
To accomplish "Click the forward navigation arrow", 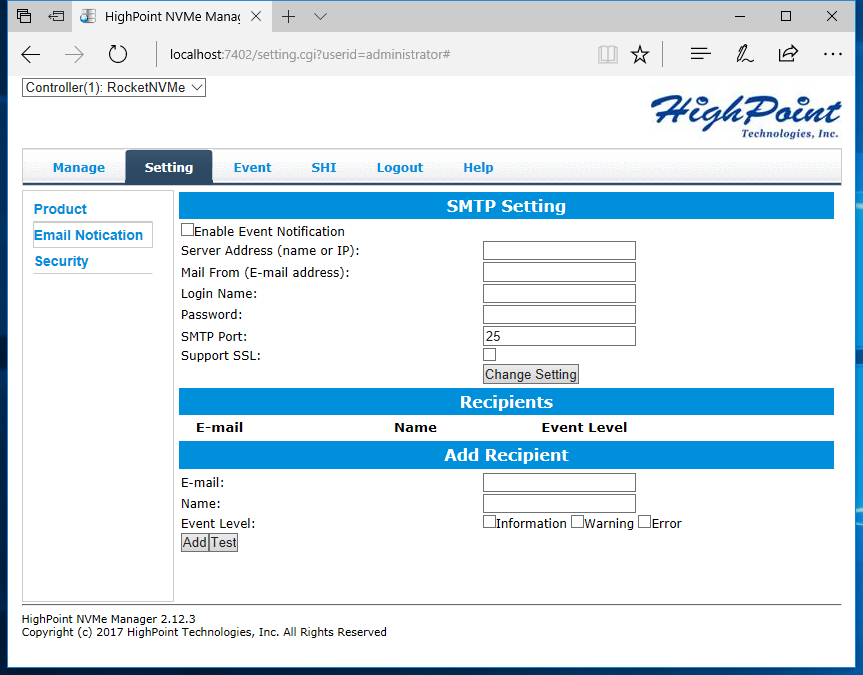I will click(x=74, y=54).
